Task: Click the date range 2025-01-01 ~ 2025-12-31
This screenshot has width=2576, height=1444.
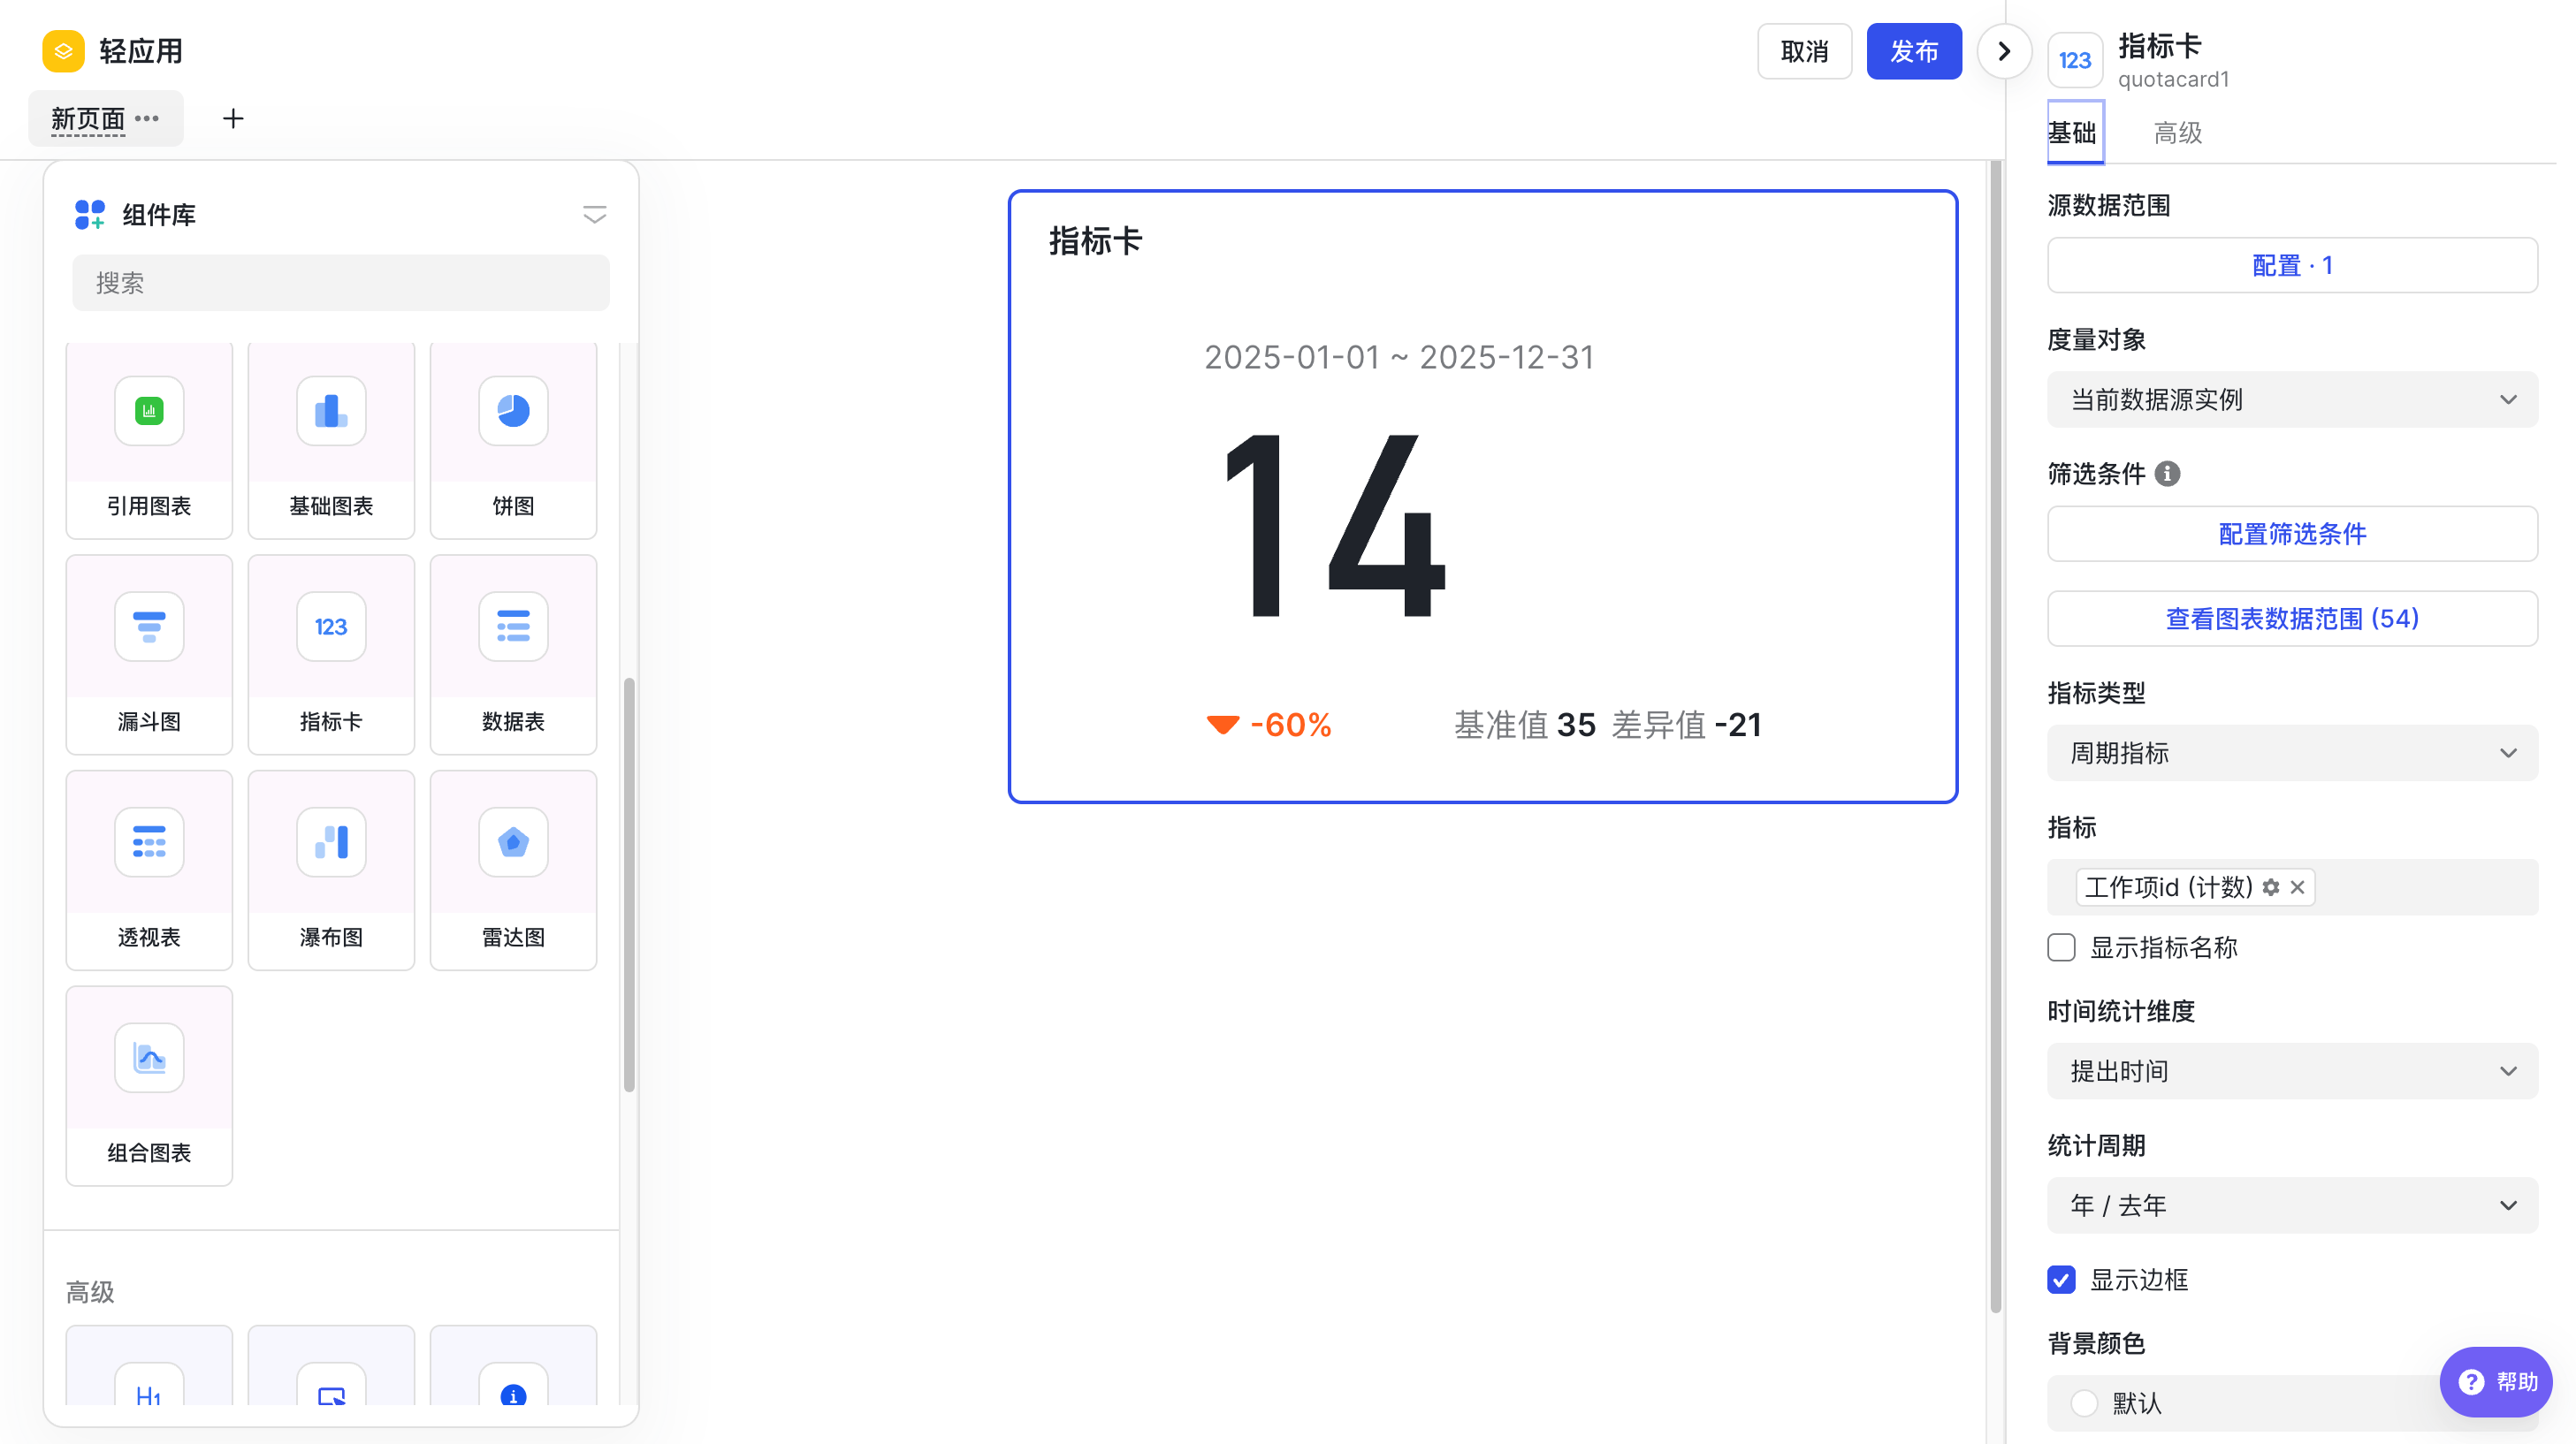Action: pyautogui.click(x=1399, y=357)
